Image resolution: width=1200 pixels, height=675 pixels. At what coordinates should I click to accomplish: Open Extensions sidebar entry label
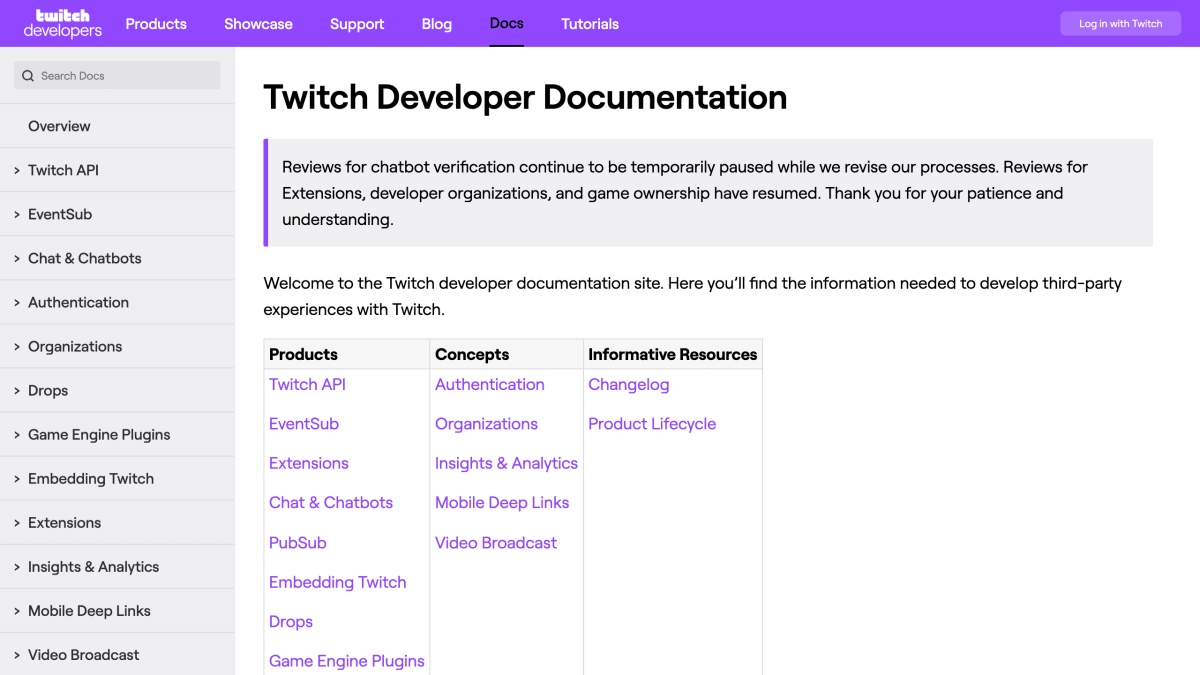[64, 522]
